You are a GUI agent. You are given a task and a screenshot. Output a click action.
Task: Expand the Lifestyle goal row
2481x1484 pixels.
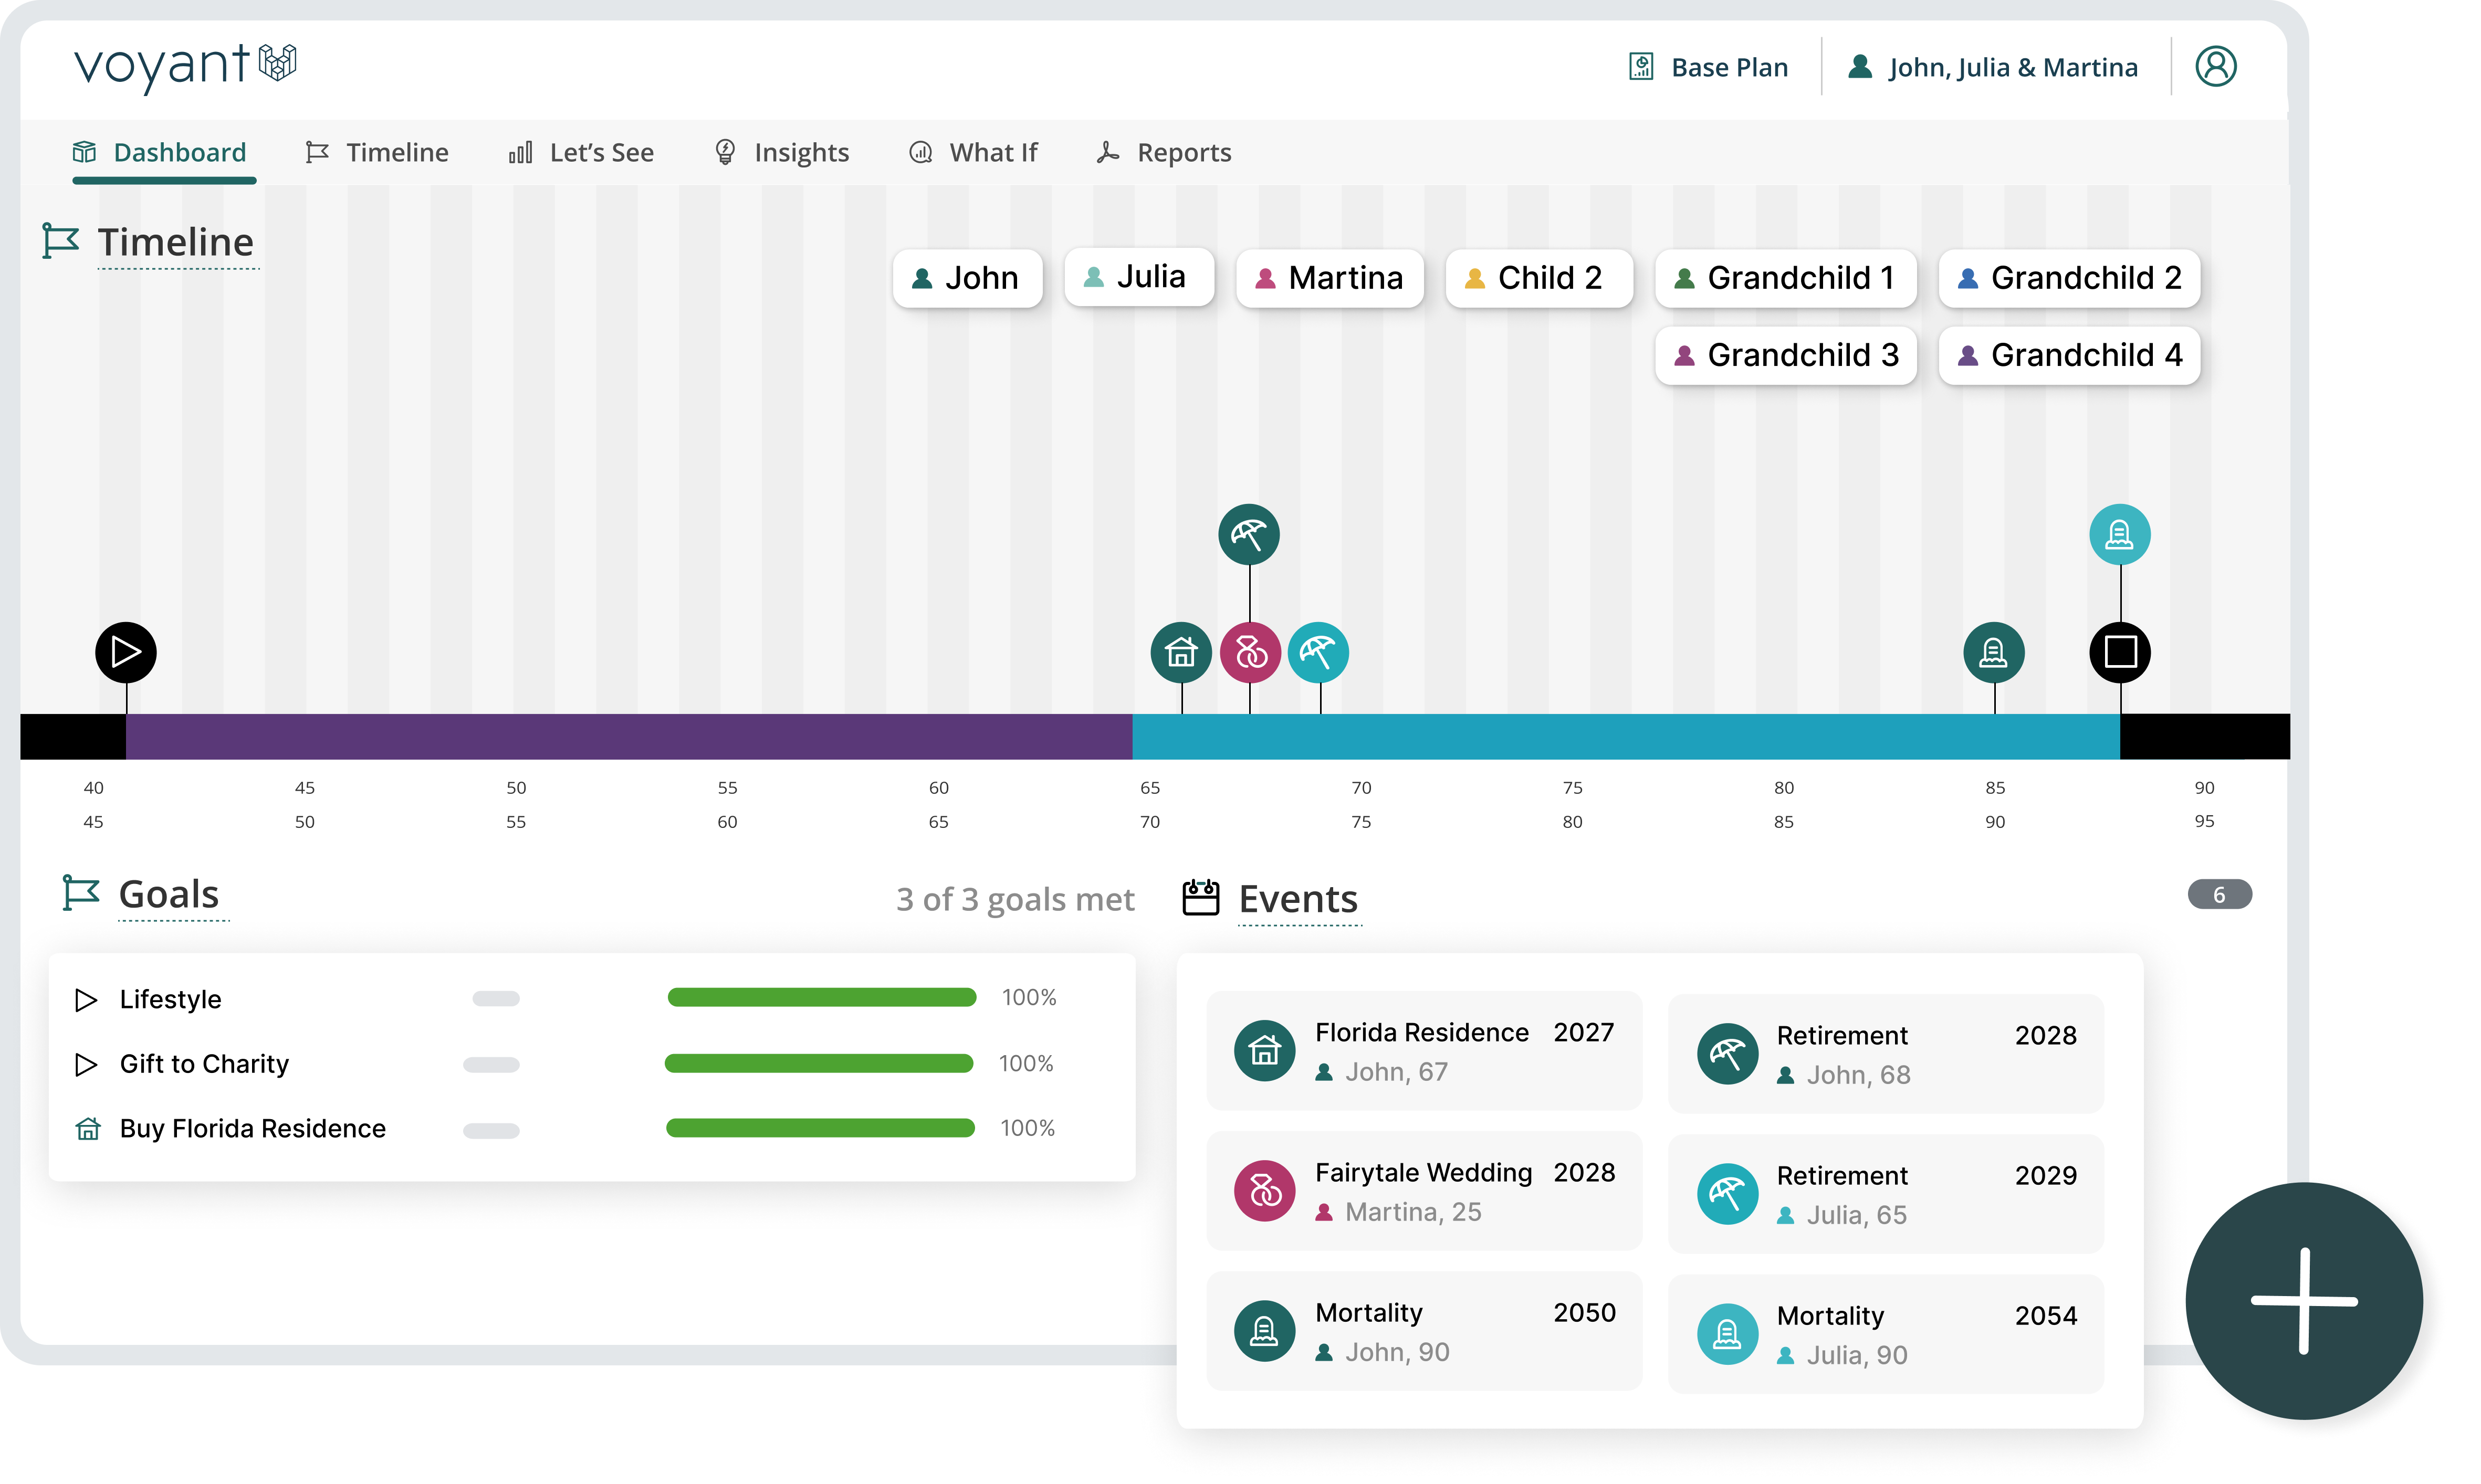point(87,999)
